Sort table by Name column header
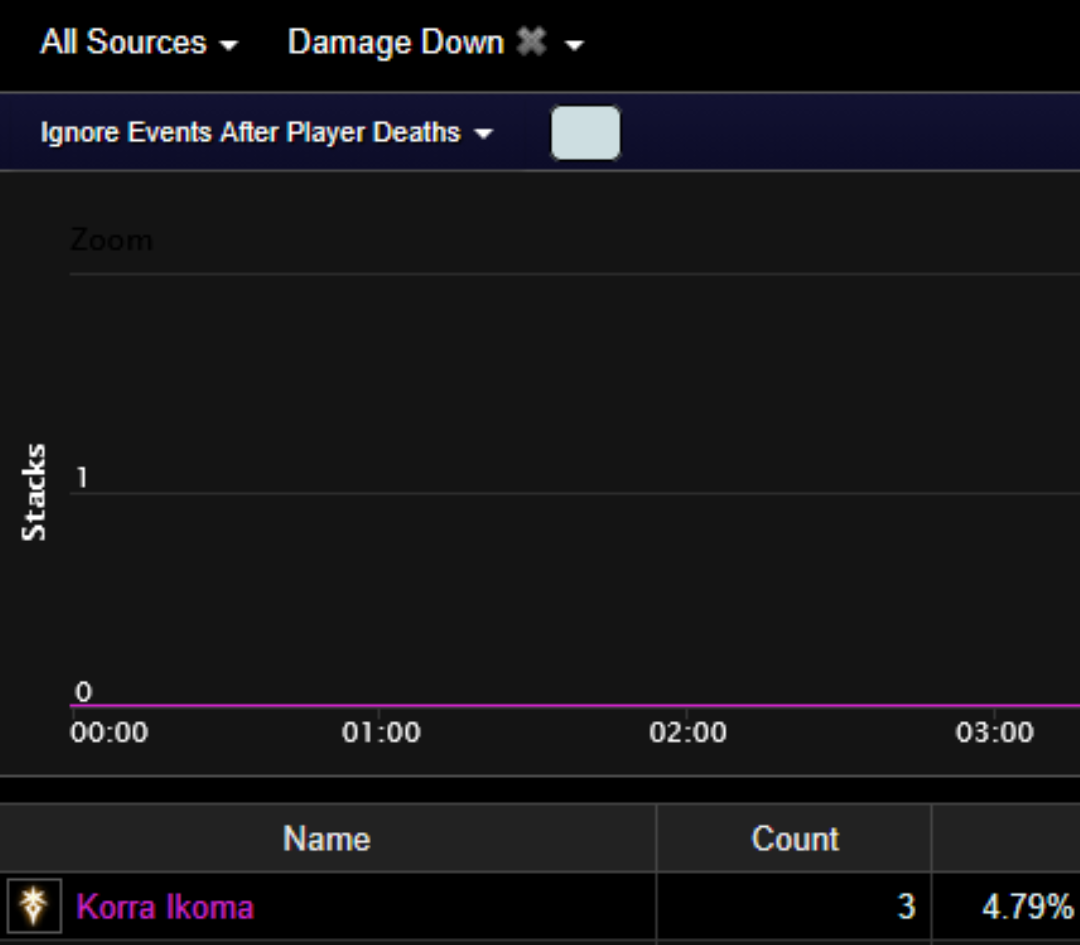This screenshot has height=945, width=1080. (327, 838)
